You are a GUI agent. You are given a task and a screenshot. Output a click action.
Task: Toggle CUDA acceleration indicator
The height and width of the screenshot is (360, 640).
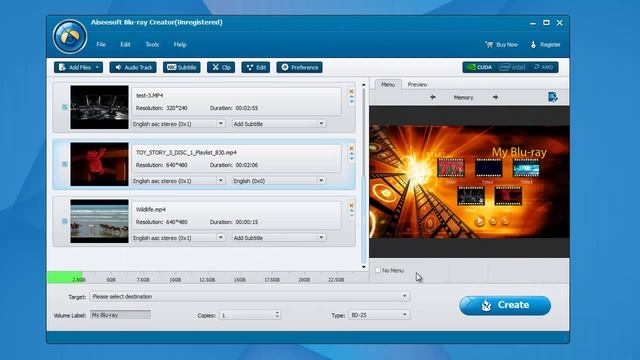coord(479,67)
